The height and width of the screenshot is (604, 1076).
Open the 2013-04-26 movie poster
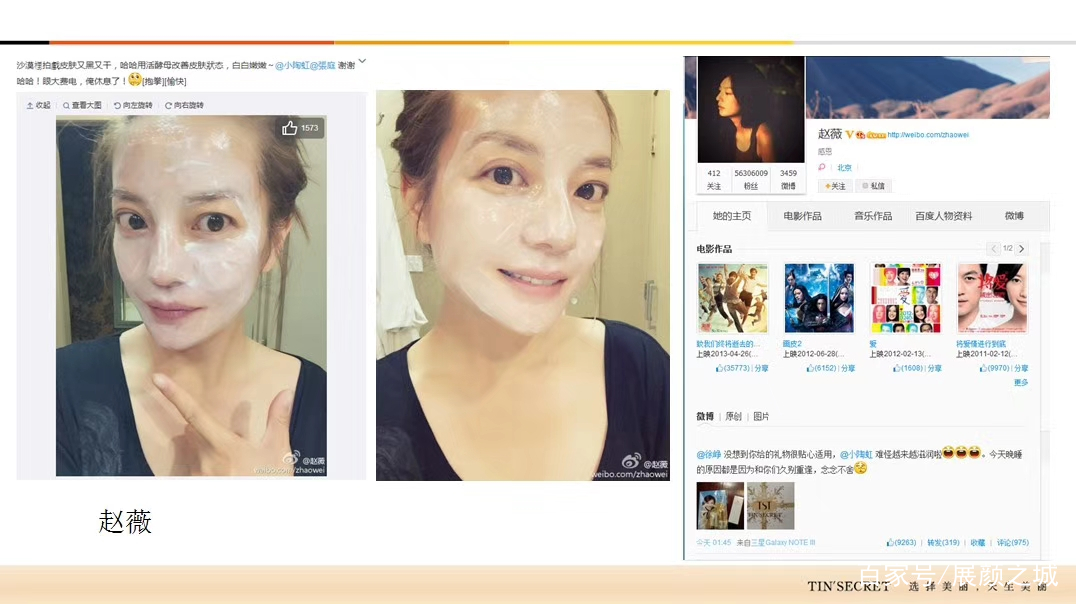(x=733, y=298)
